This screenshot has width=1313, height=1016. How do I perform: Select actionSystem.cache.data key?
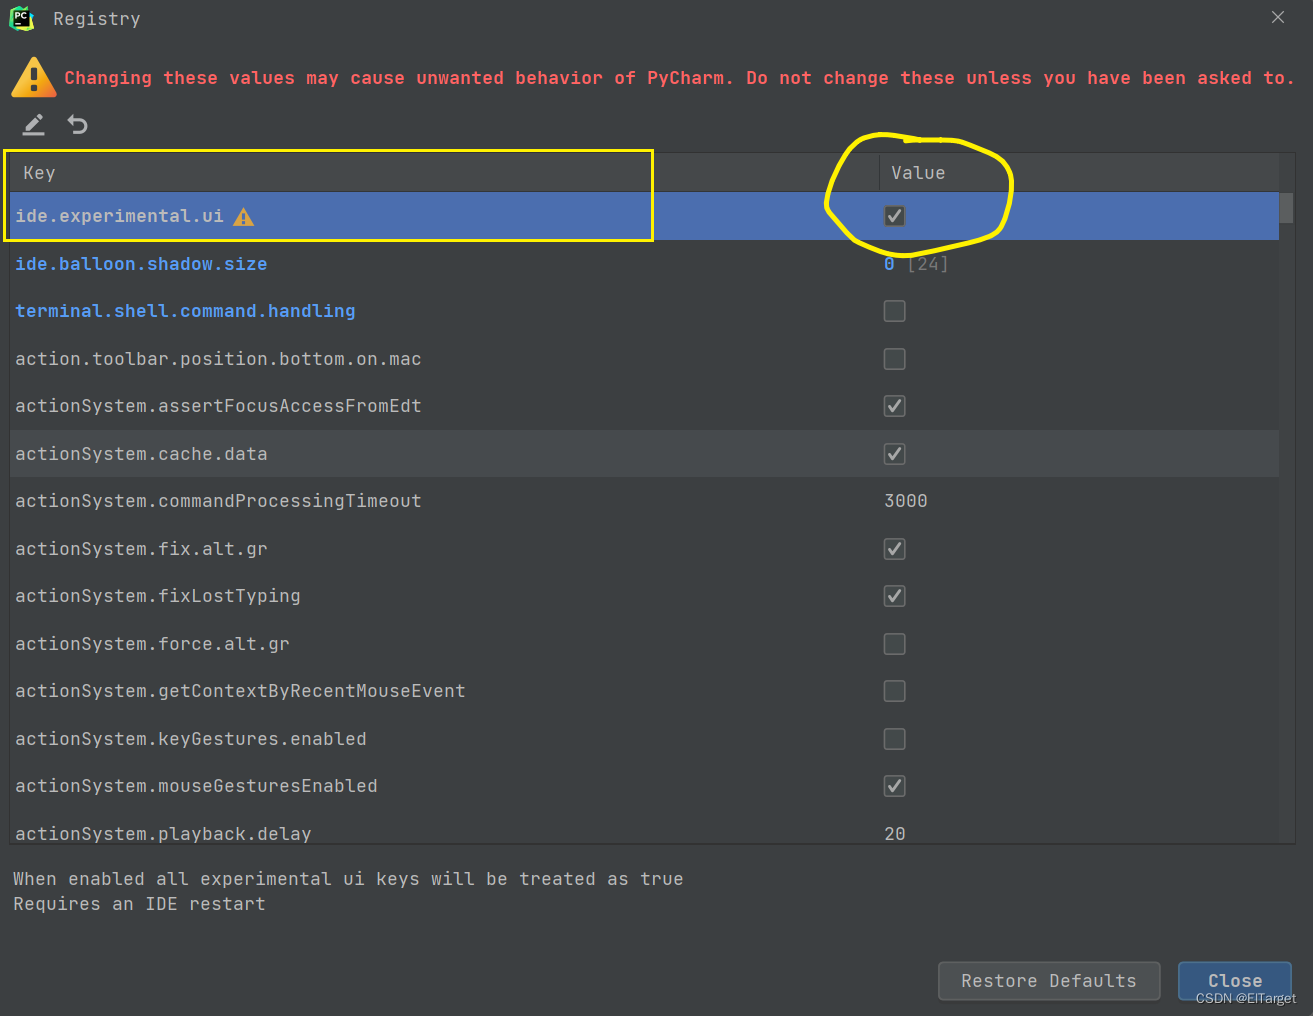(141, 454)
